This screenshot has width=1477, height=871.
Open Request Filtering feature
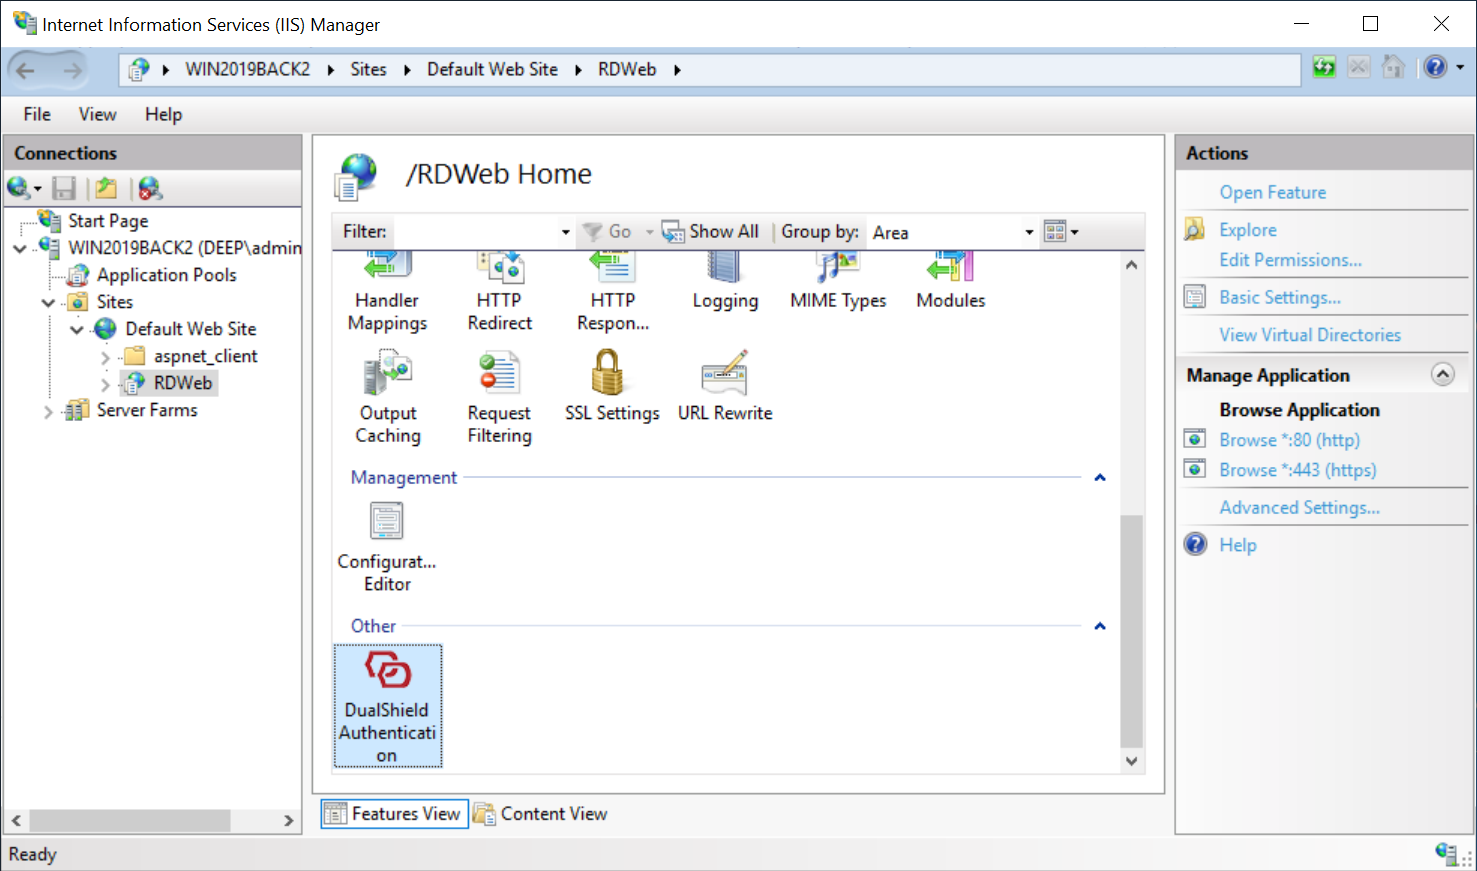[x=499, y=397]
